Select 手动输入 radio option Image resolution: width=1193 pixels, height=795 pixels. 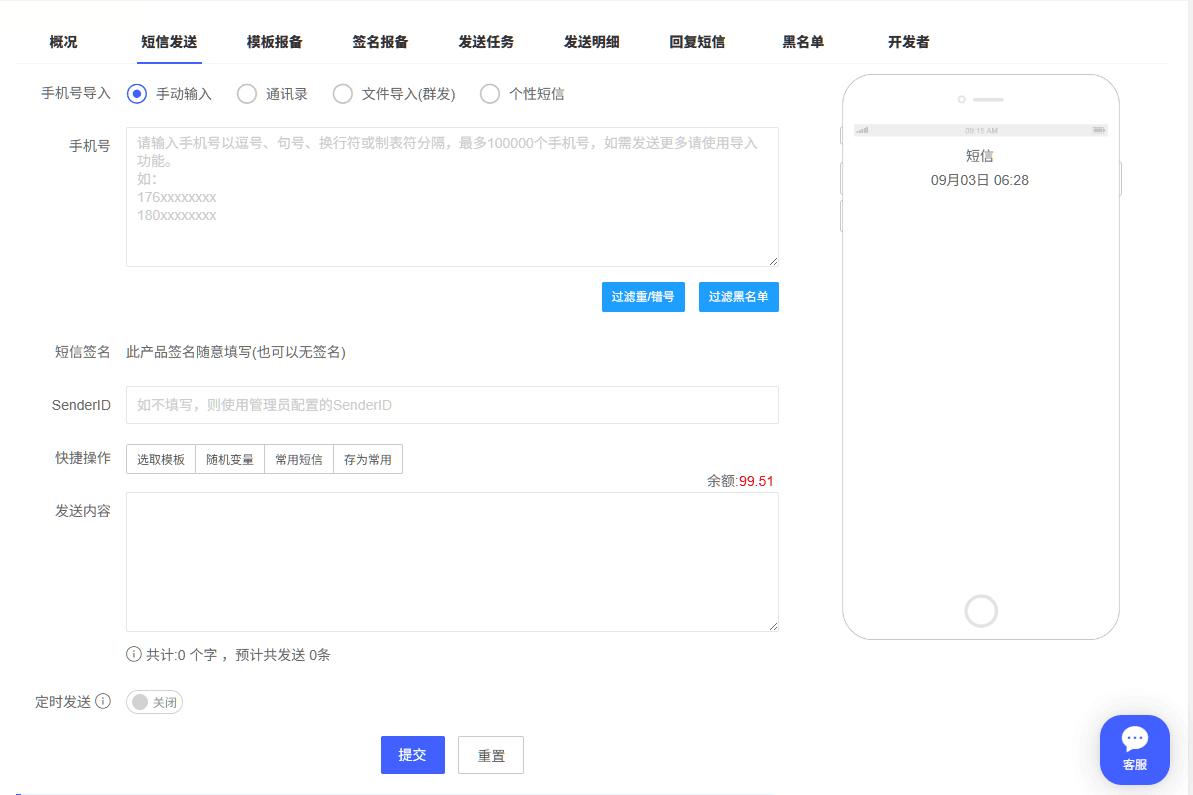point(138,94)
